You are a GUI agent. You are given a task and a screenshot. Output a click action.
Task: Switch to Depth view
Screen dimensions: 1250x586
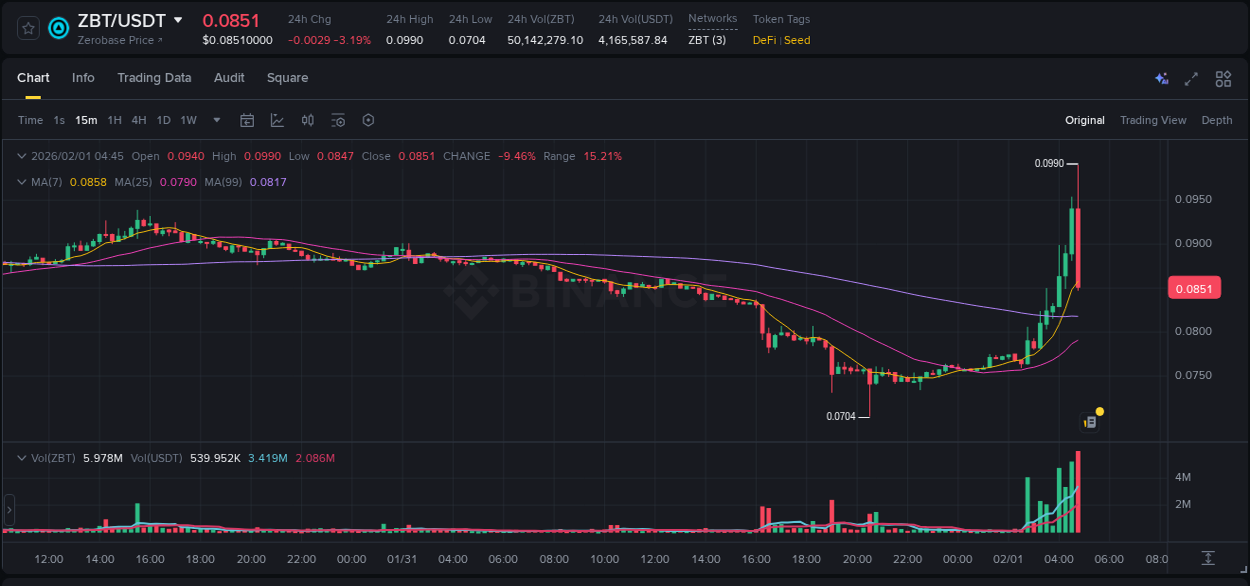tap(1217, 120)
